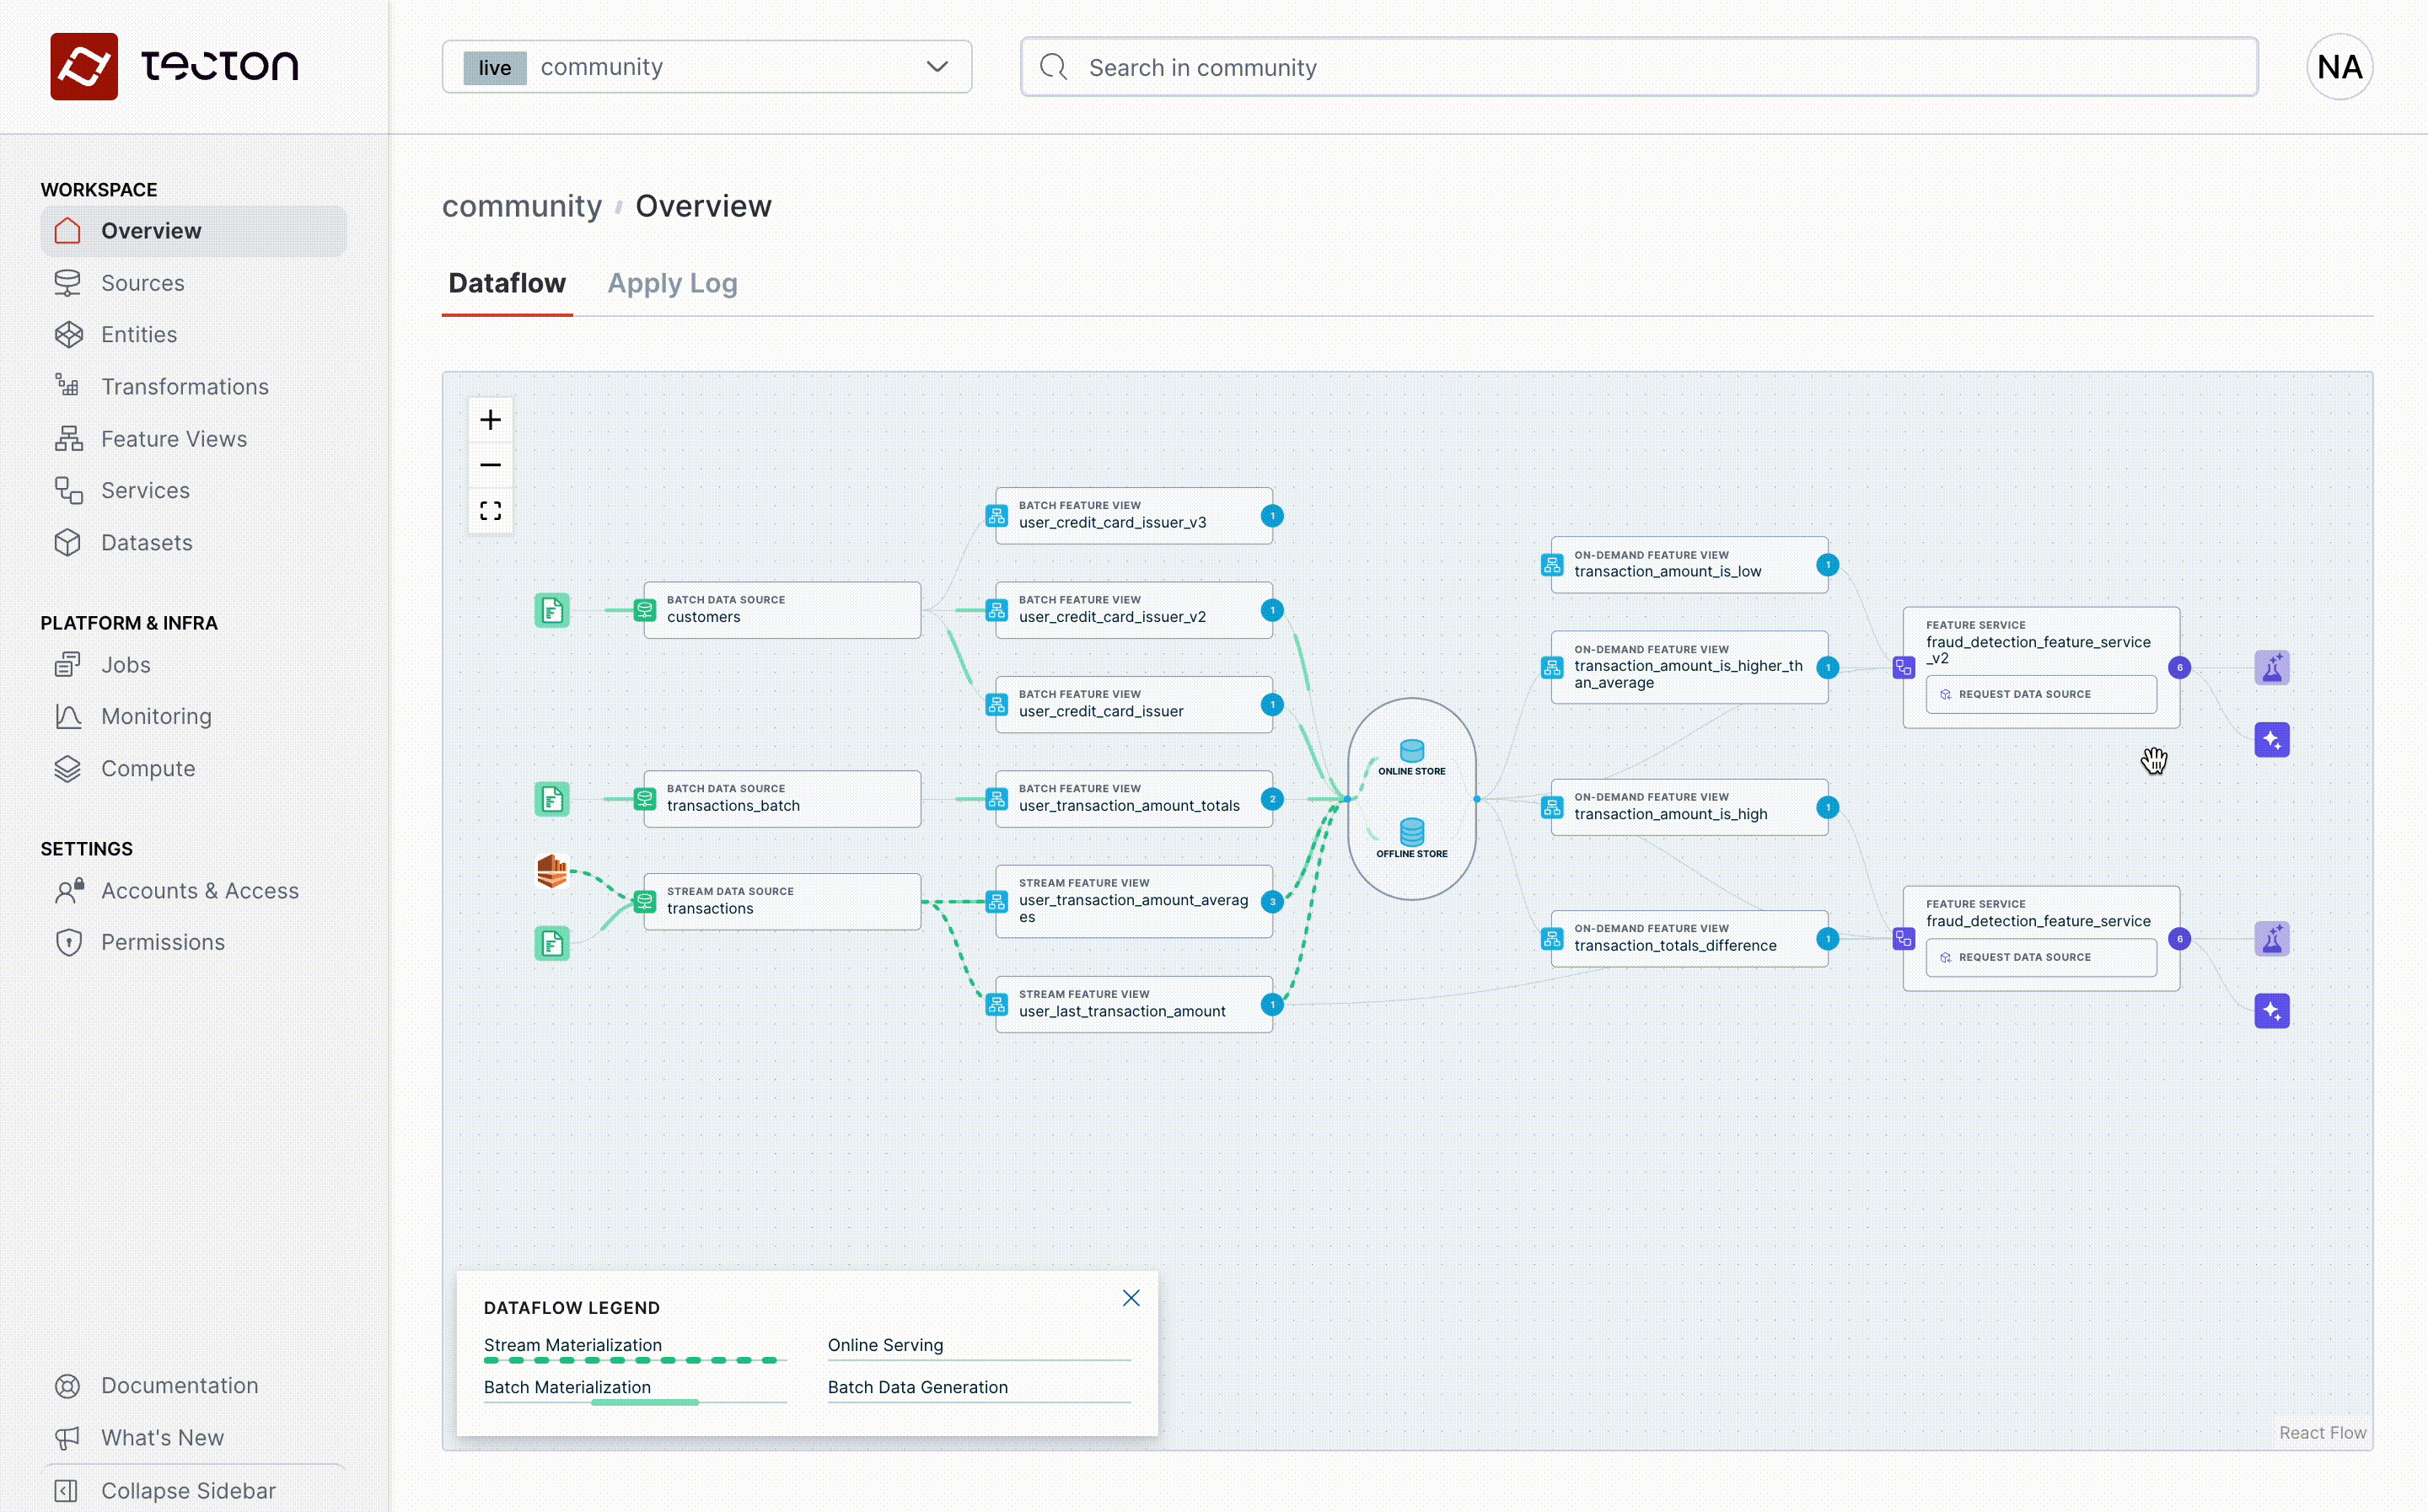Click the Kinesis stream source icon
The height and width of the screenshot is (1512, 2428).
point(552,871)
